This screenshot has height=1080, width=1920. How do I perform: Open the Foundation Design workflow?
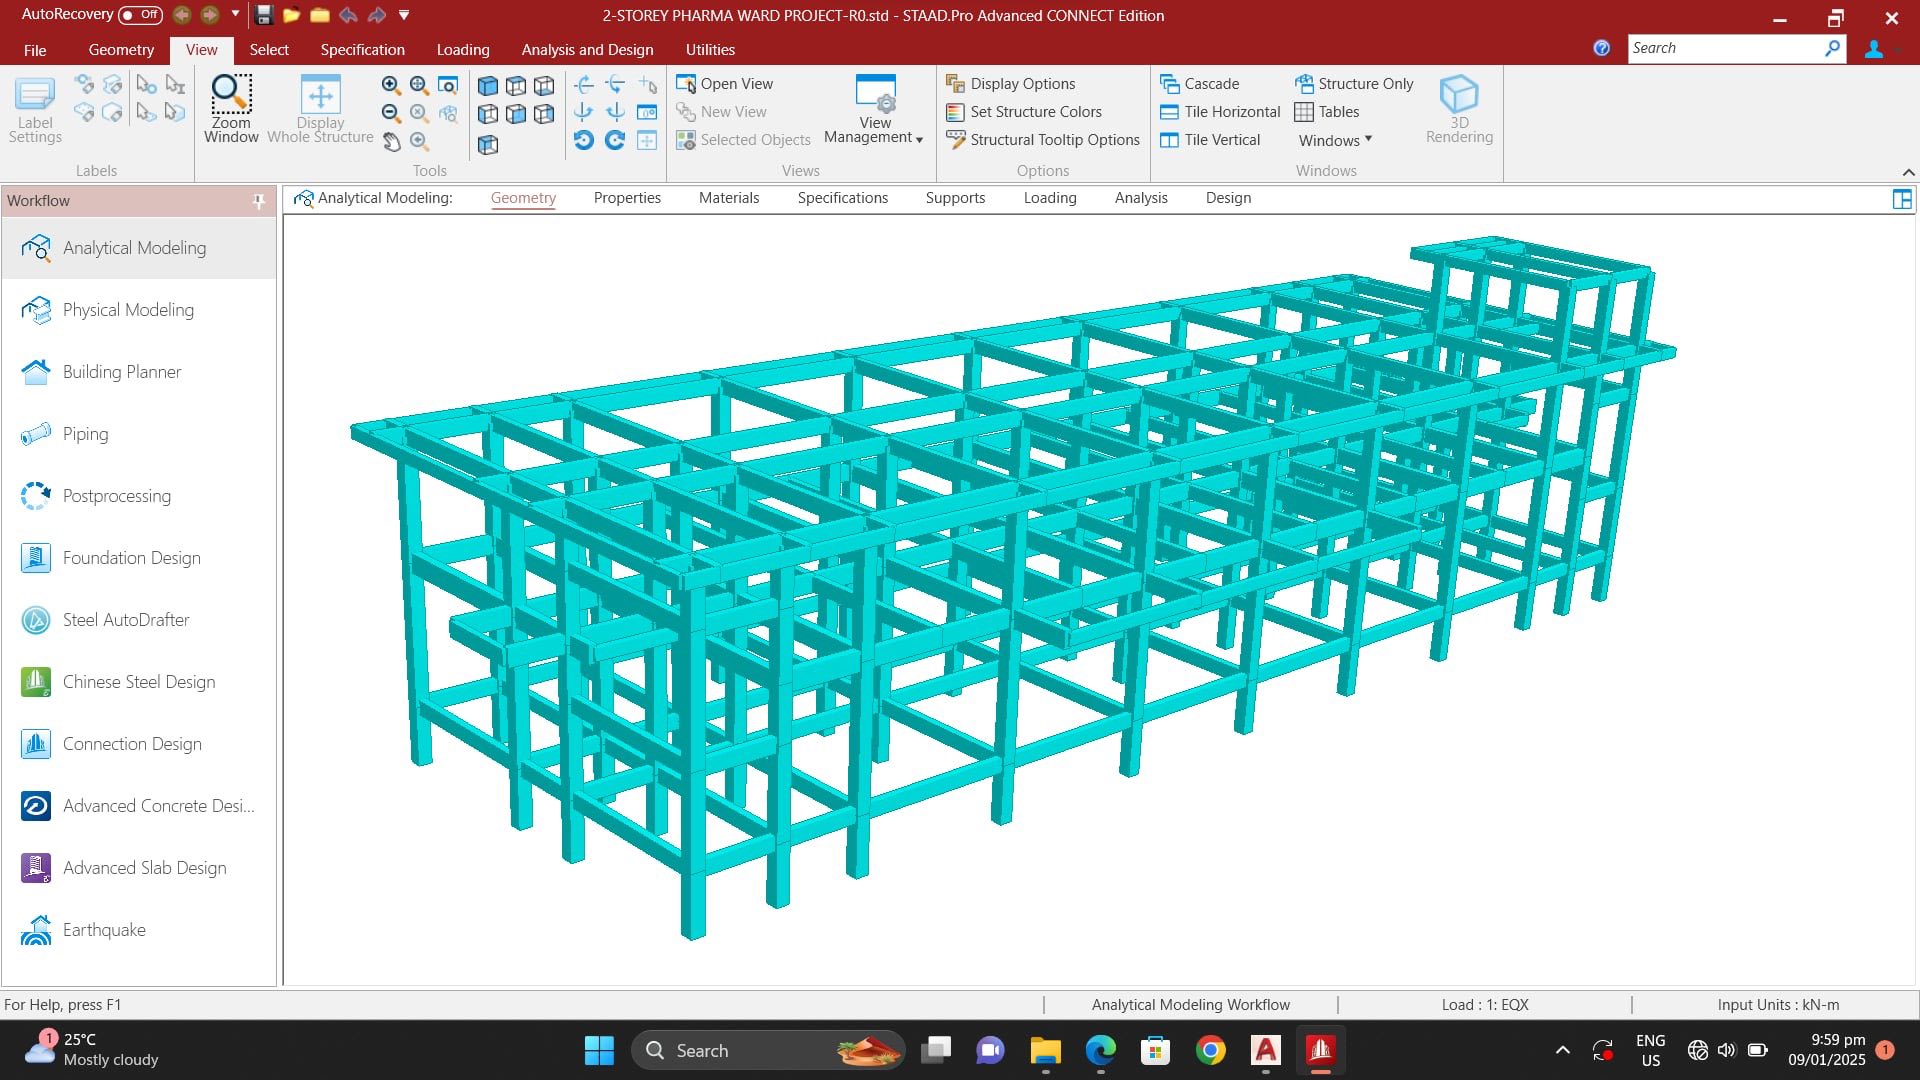[x=139, y=558]
